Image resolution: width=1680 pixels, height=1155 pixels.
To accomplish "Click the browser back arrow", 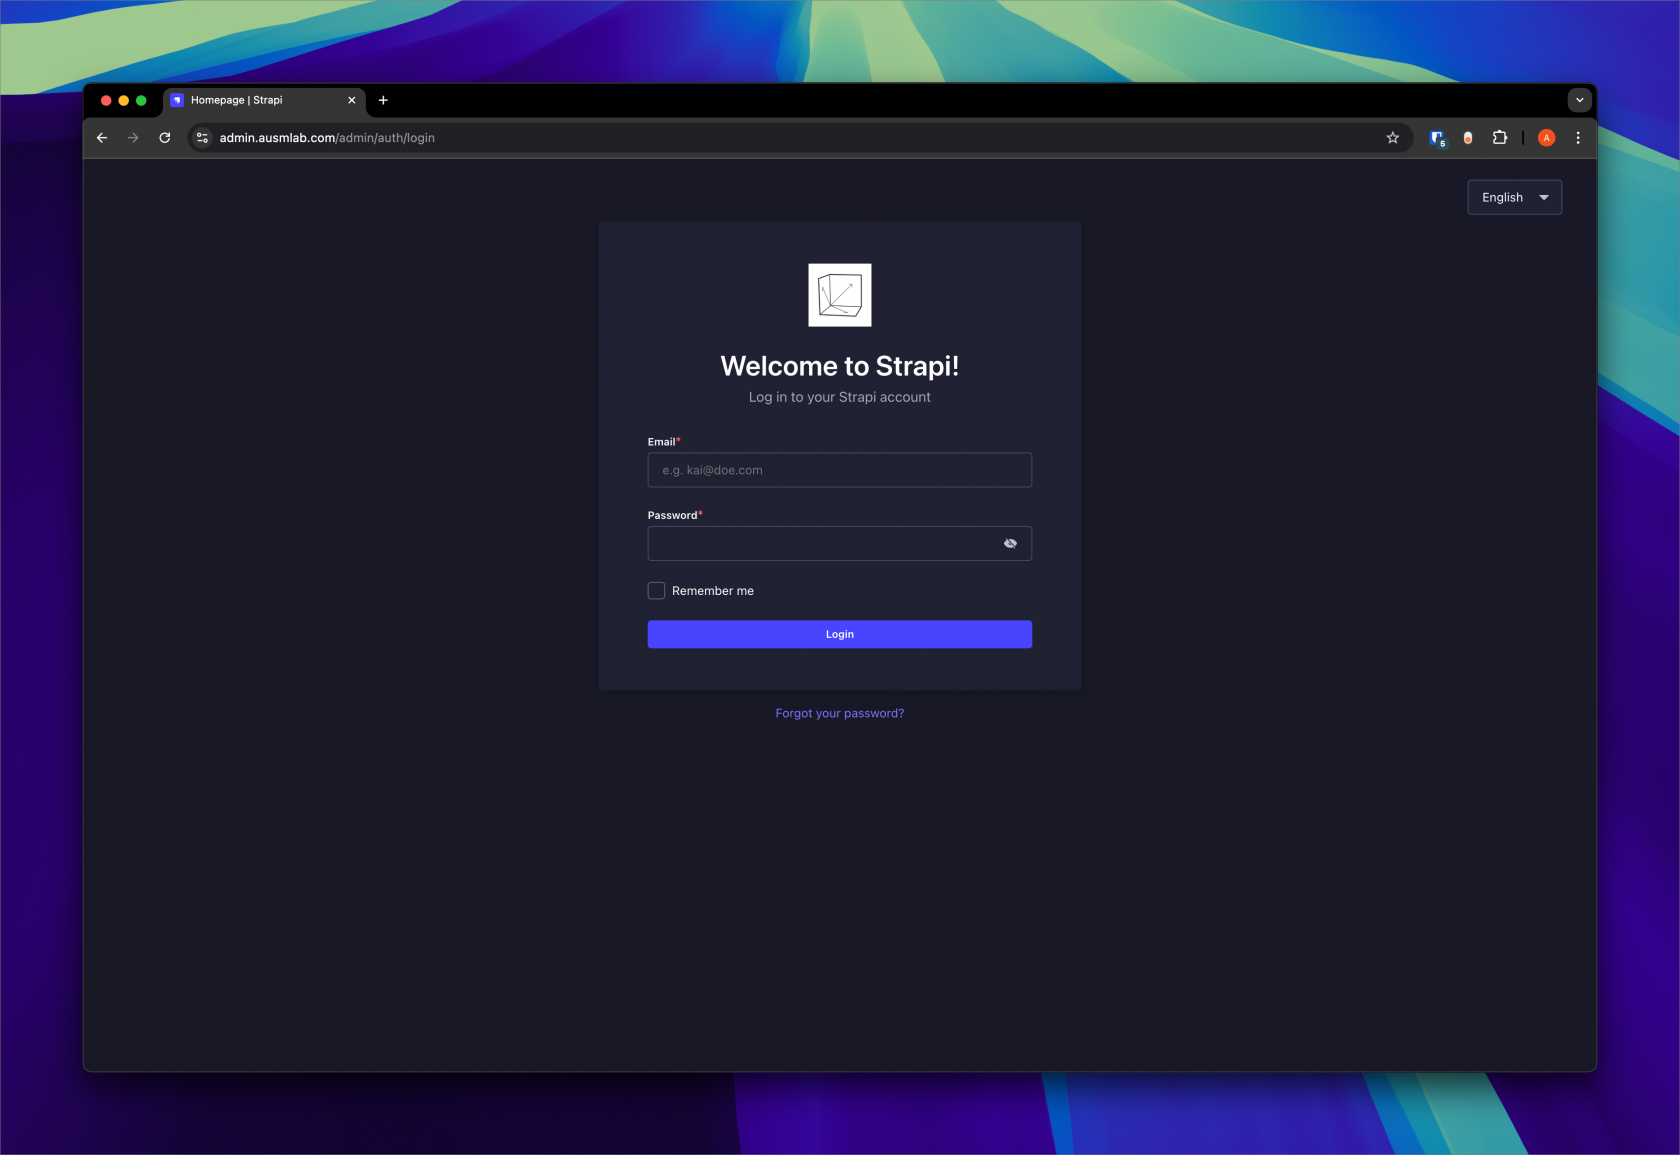I will 102,138.
